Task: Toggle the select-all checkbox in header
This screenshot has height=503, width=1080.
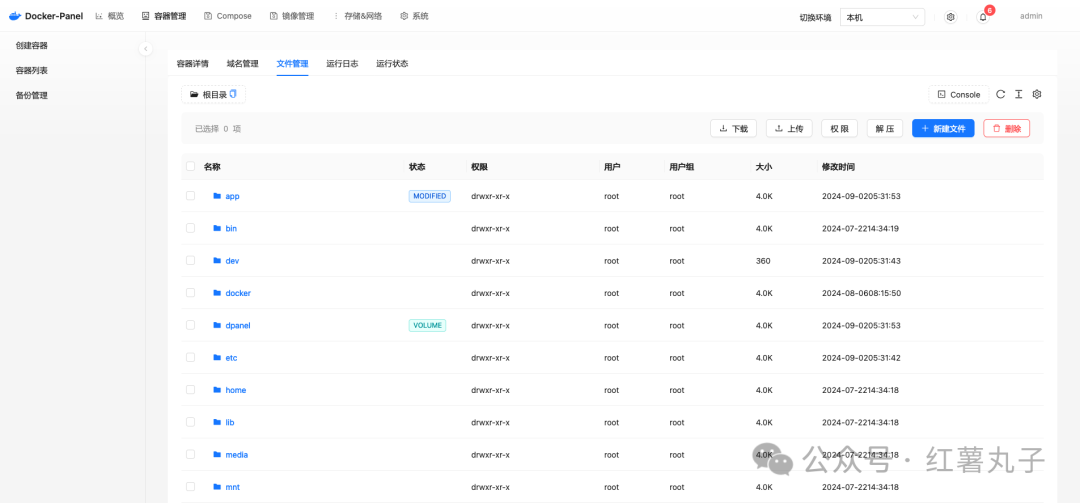Action: pos(191,166)
